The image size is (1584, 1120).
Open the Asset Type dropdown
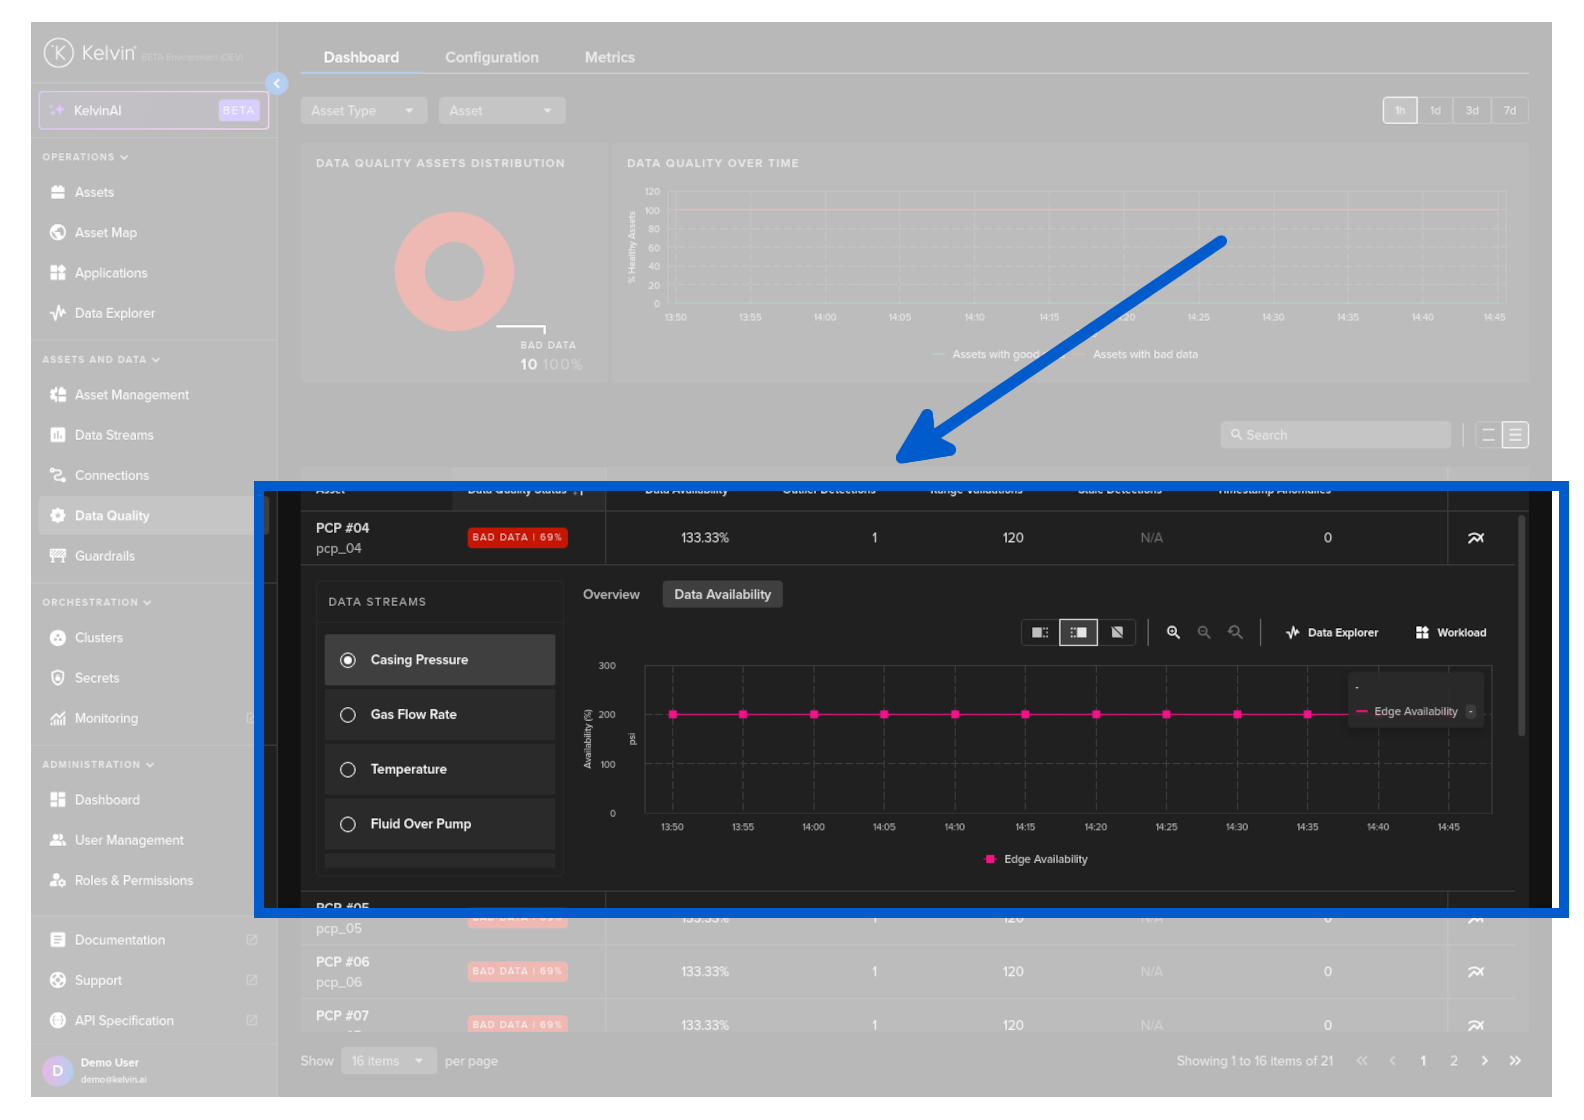(363, 111)
